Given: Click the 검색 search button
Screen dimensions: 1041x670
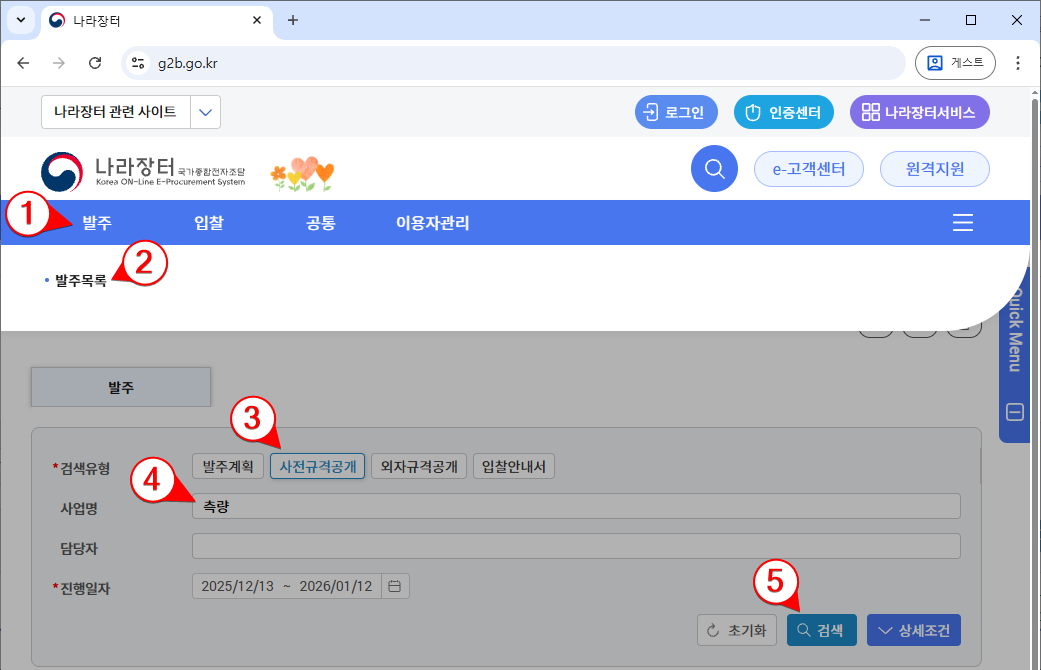Looking at the screenshot, I should [820, 630].
